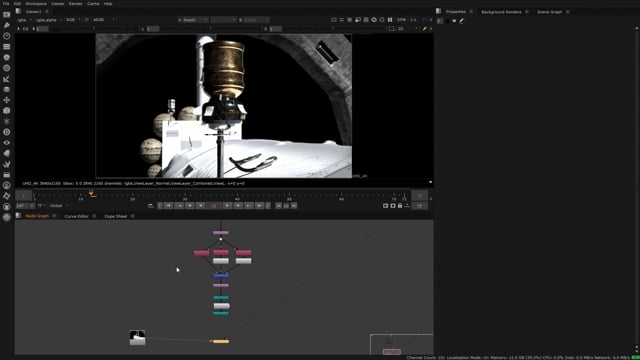Switch to the Dope Sheet tab
The width and height of the screenshot is (640, 360).
tap(116, 216)
